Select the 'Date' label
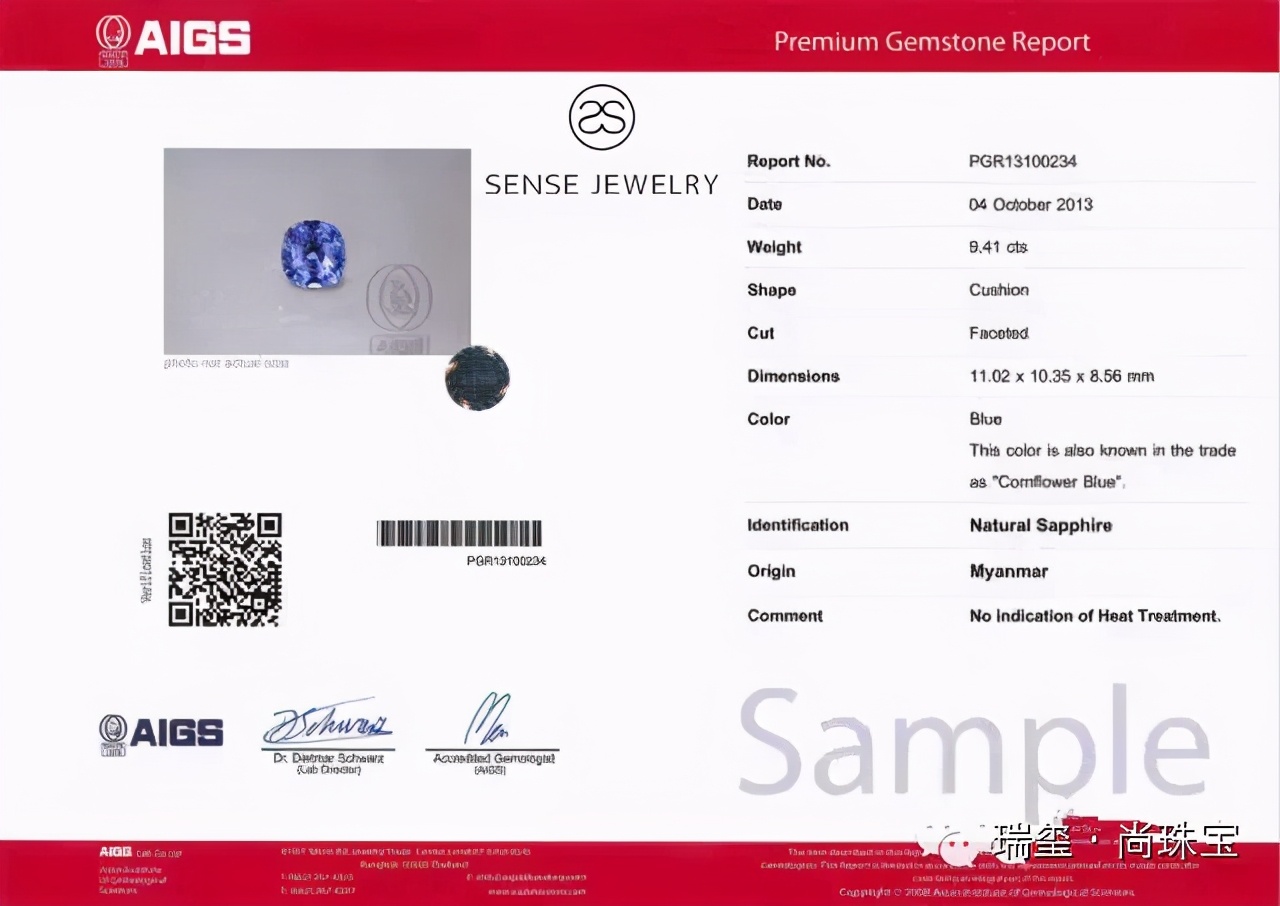The image size is (1280, 906). pyautogui.click(x=765, y=204)
